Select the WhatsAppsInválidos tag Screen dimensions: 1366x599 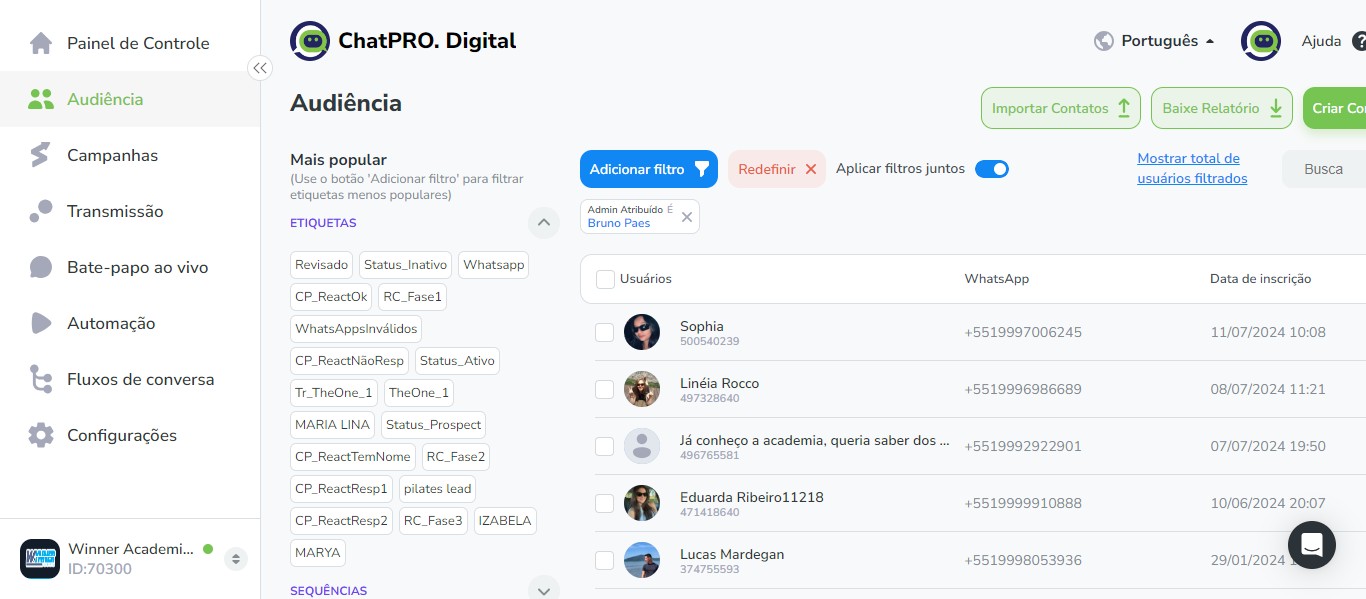(x=356, y=328)
